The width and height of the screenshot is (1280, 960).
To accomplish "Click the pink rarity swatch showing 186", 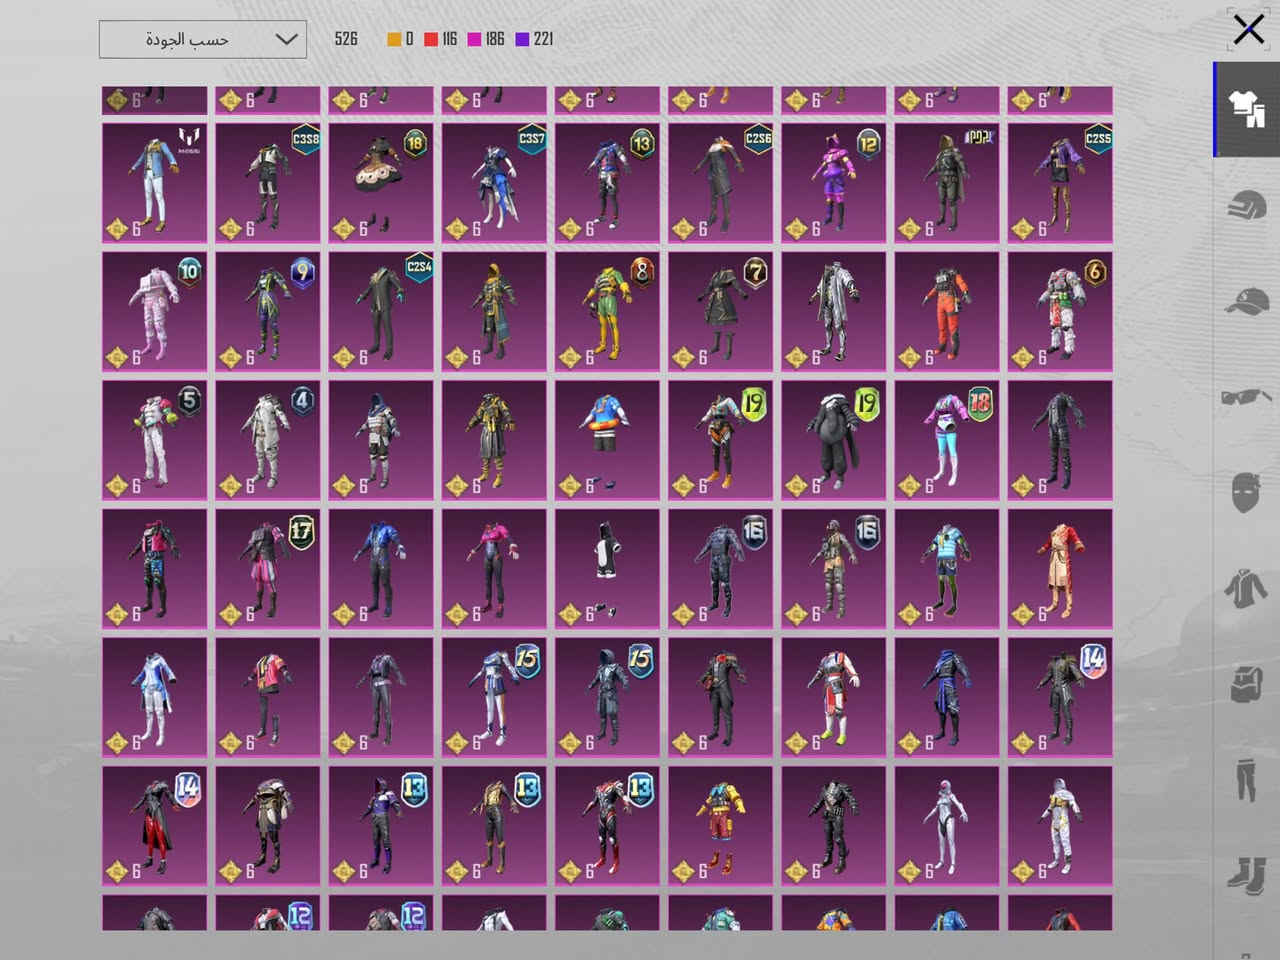I will pyautogui.click(x=475, y=39).
